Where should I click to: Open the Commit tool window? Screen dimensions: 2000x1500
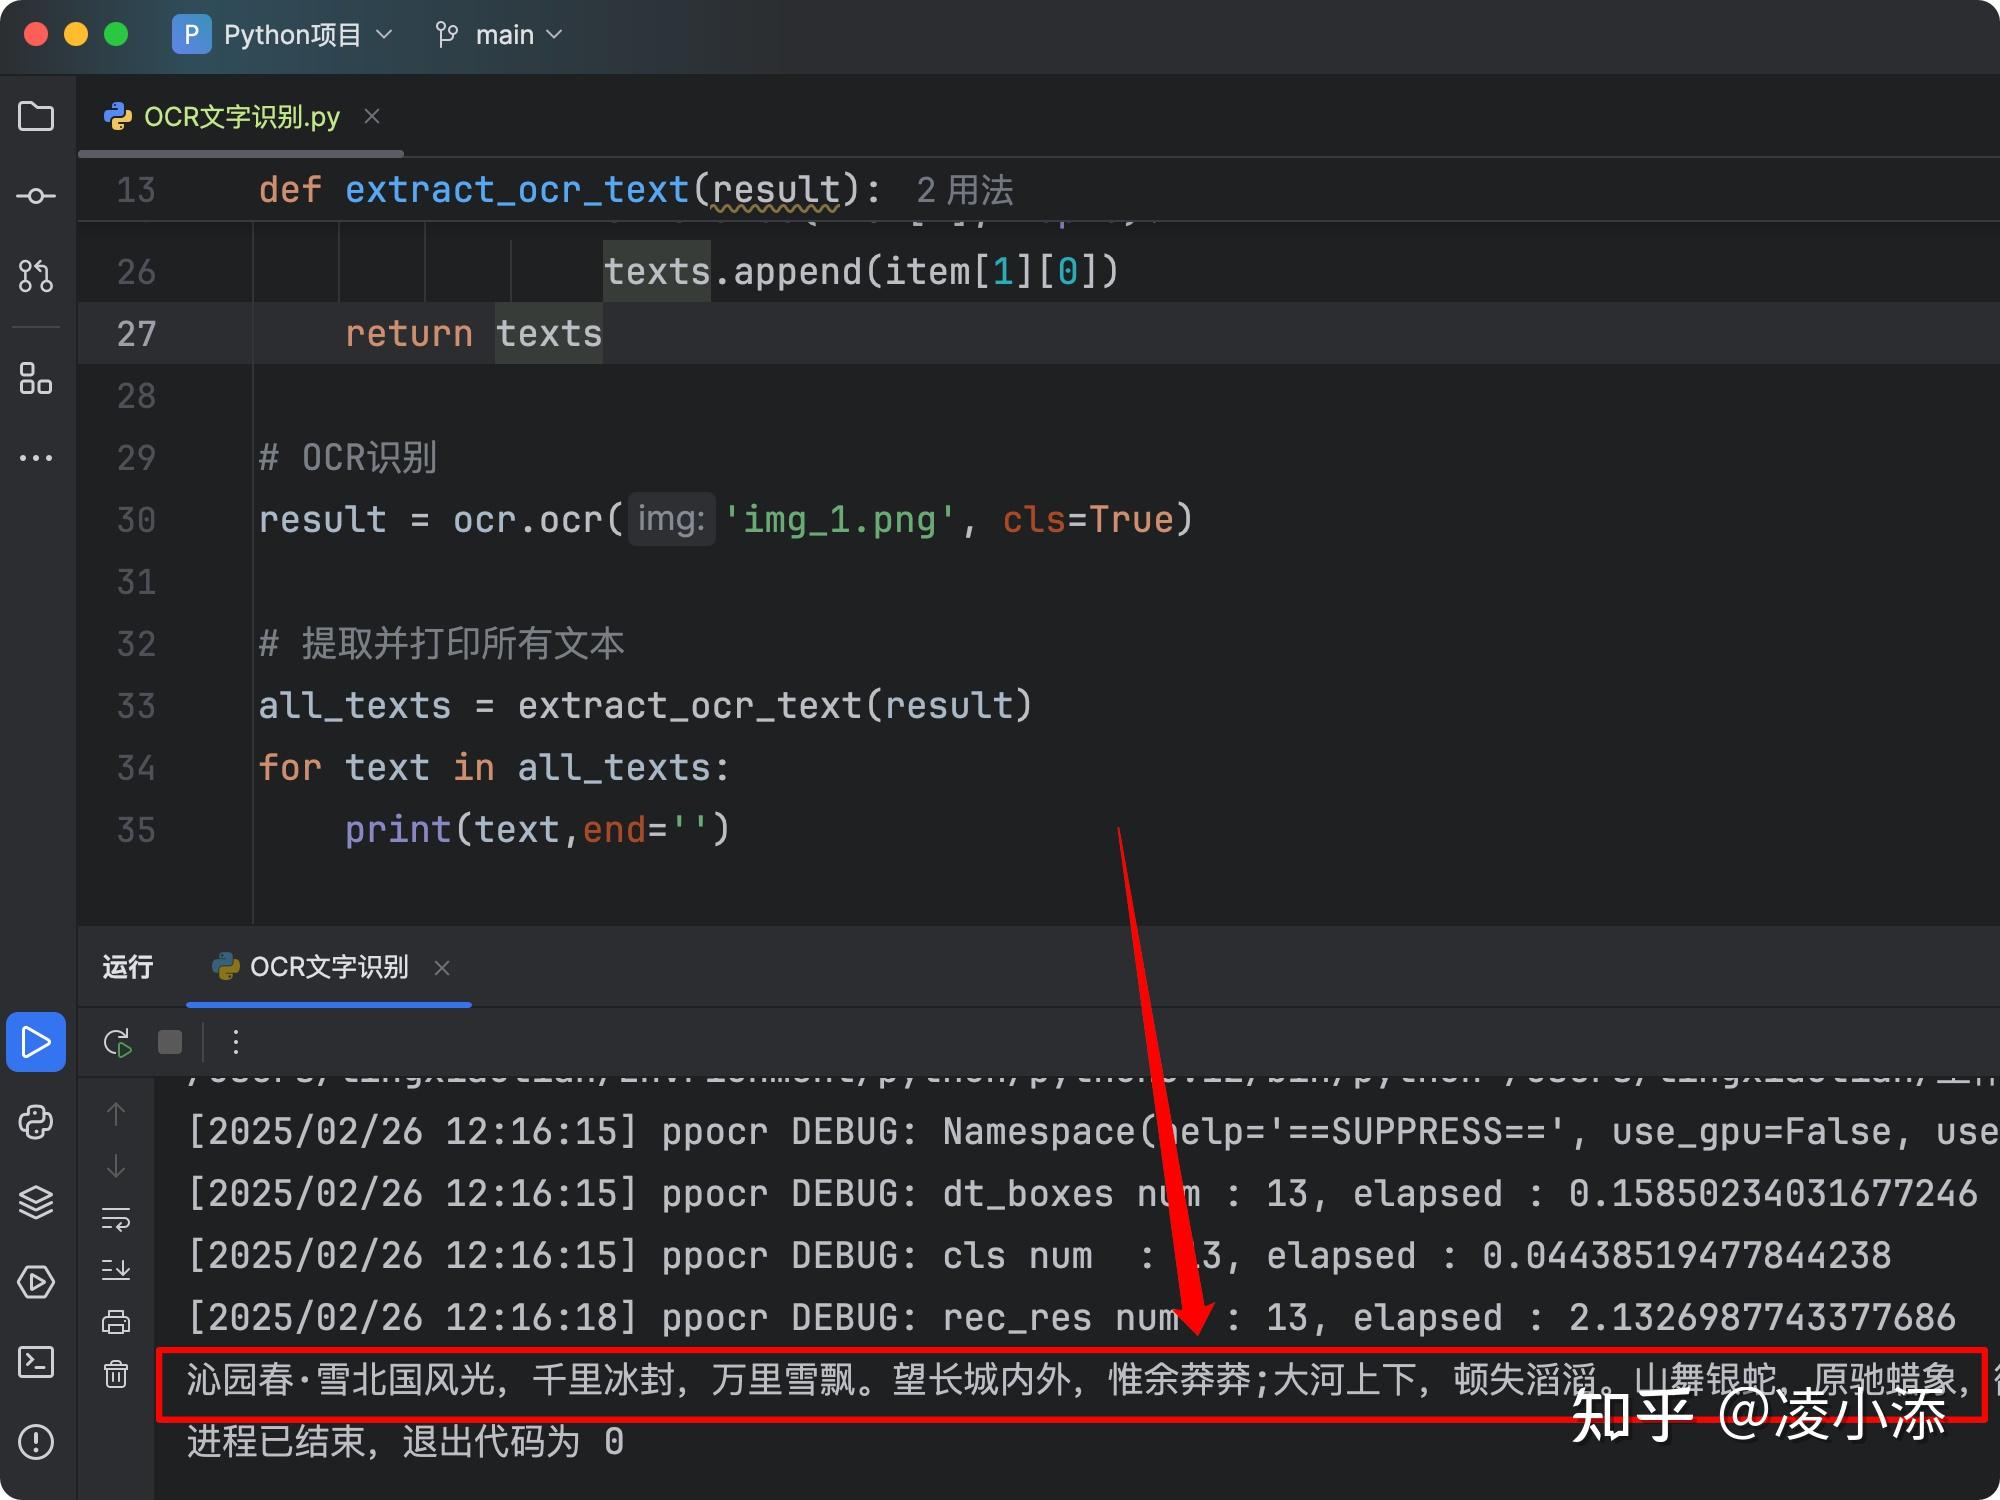tap(37, 196)
